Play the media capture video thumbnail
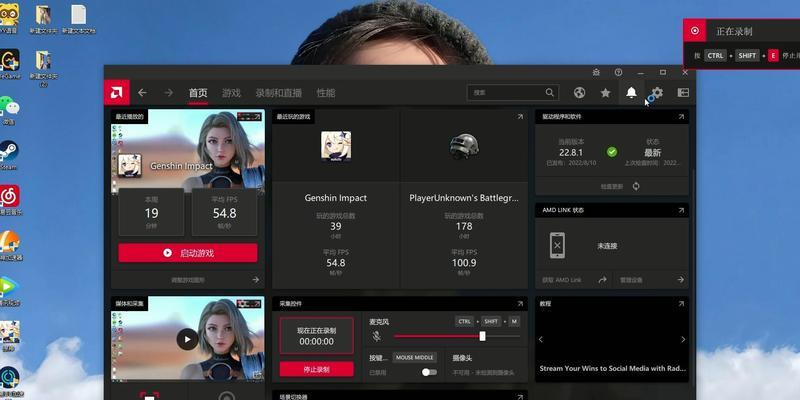Image resolution: width=800 pixels, height=400 pixels. click(x=187, y=339)
